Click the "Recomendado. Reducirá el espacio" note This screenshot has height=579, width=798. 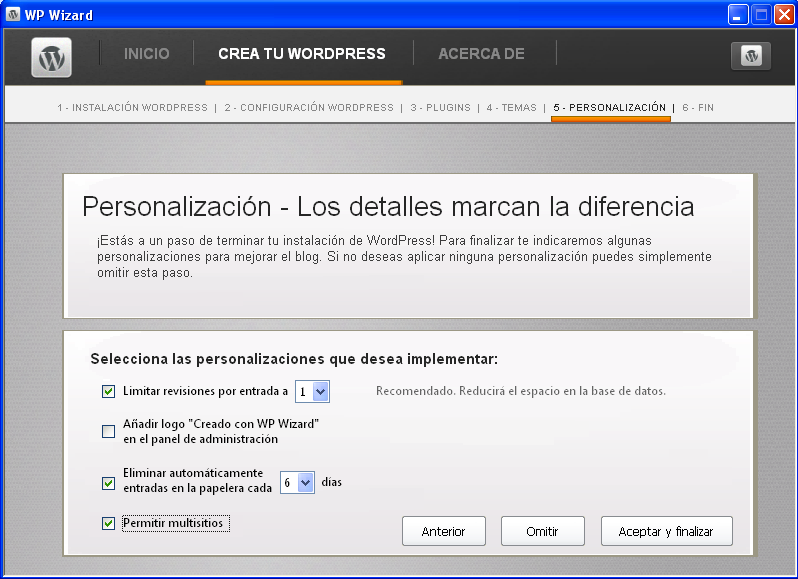point(521,391)
